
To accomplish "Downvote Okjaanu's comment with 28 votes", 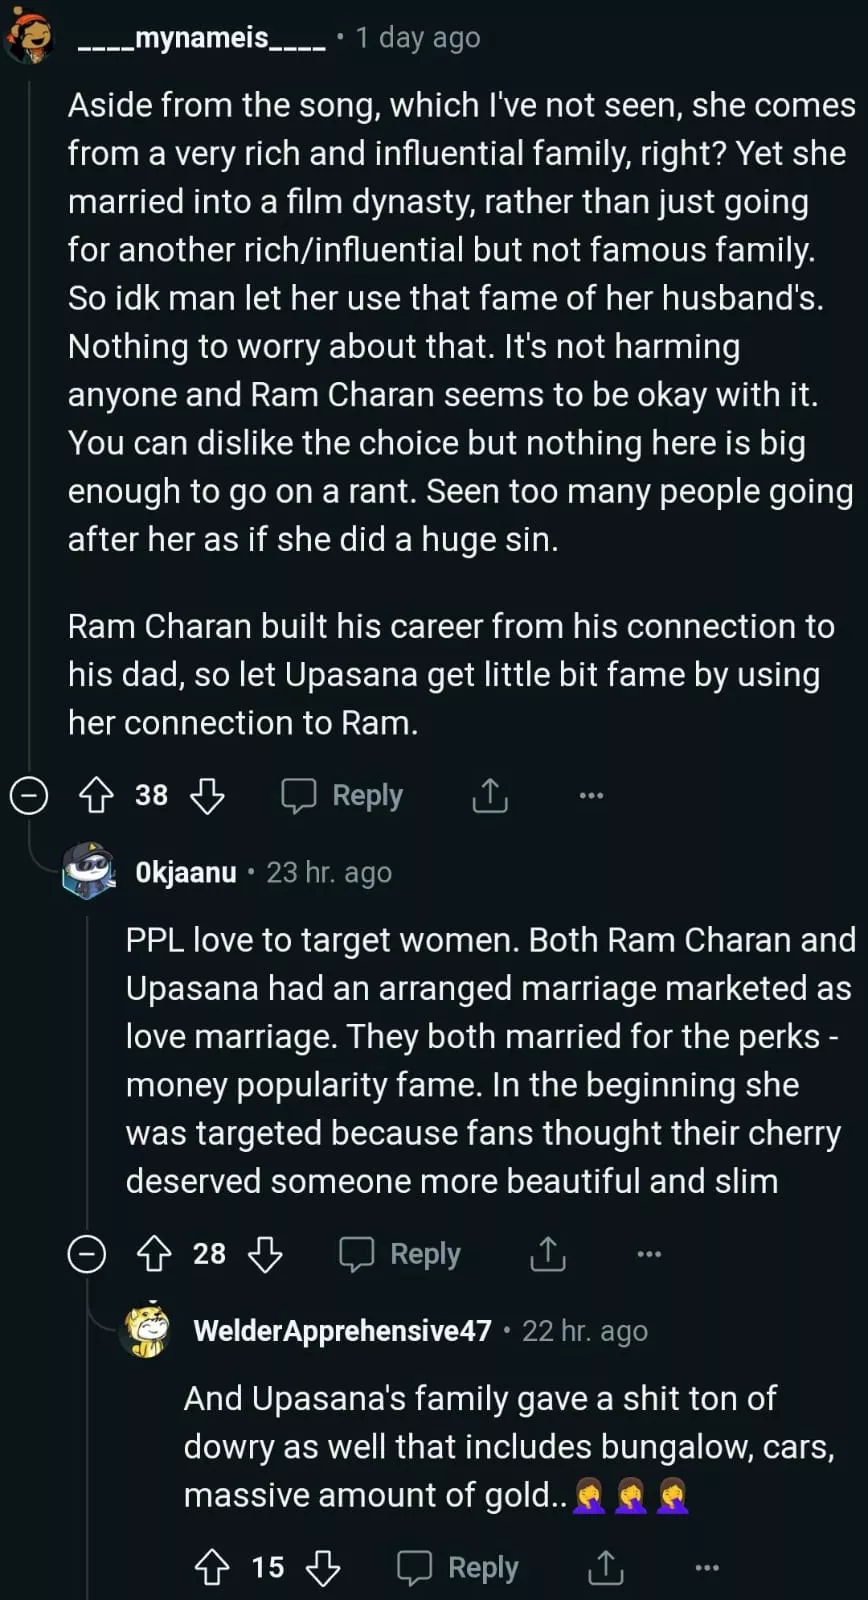I will click(265, 1254).
